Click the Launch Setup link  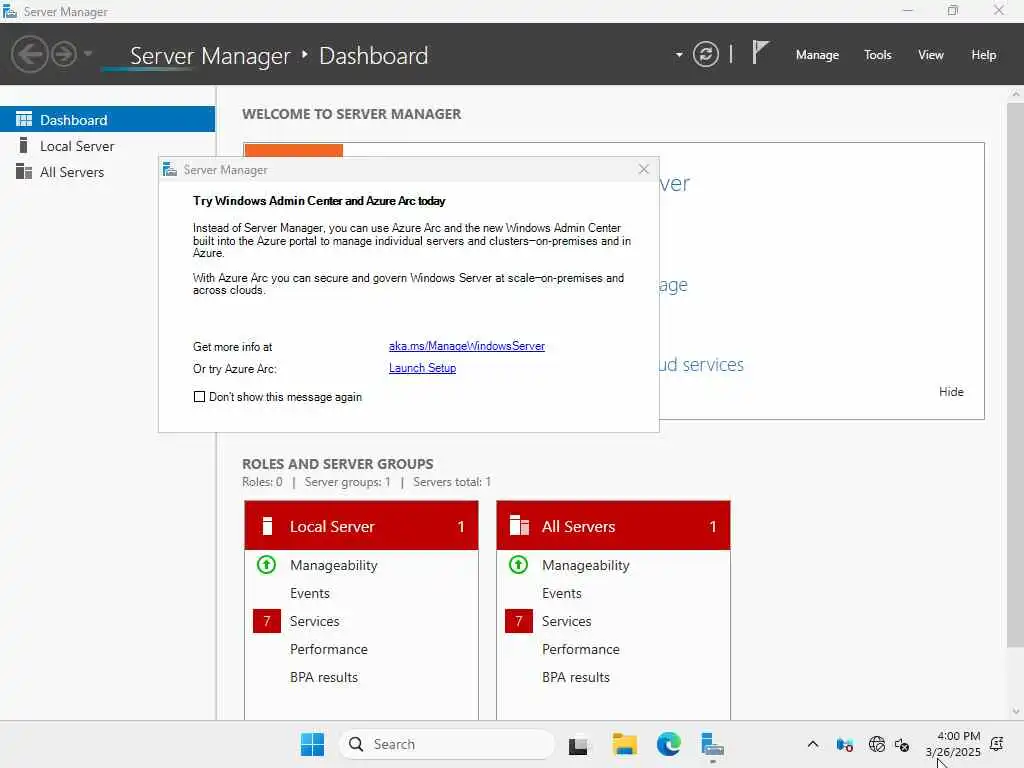click(x=422, y=368)
